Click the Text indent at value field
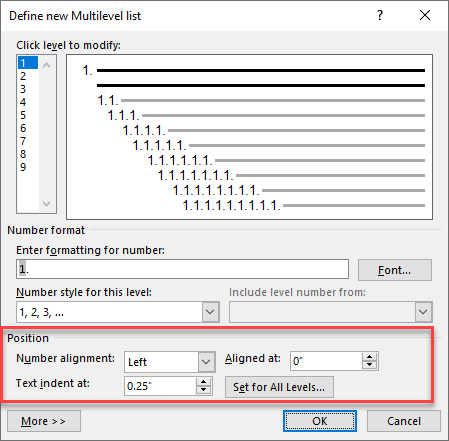 coord(160,386)
